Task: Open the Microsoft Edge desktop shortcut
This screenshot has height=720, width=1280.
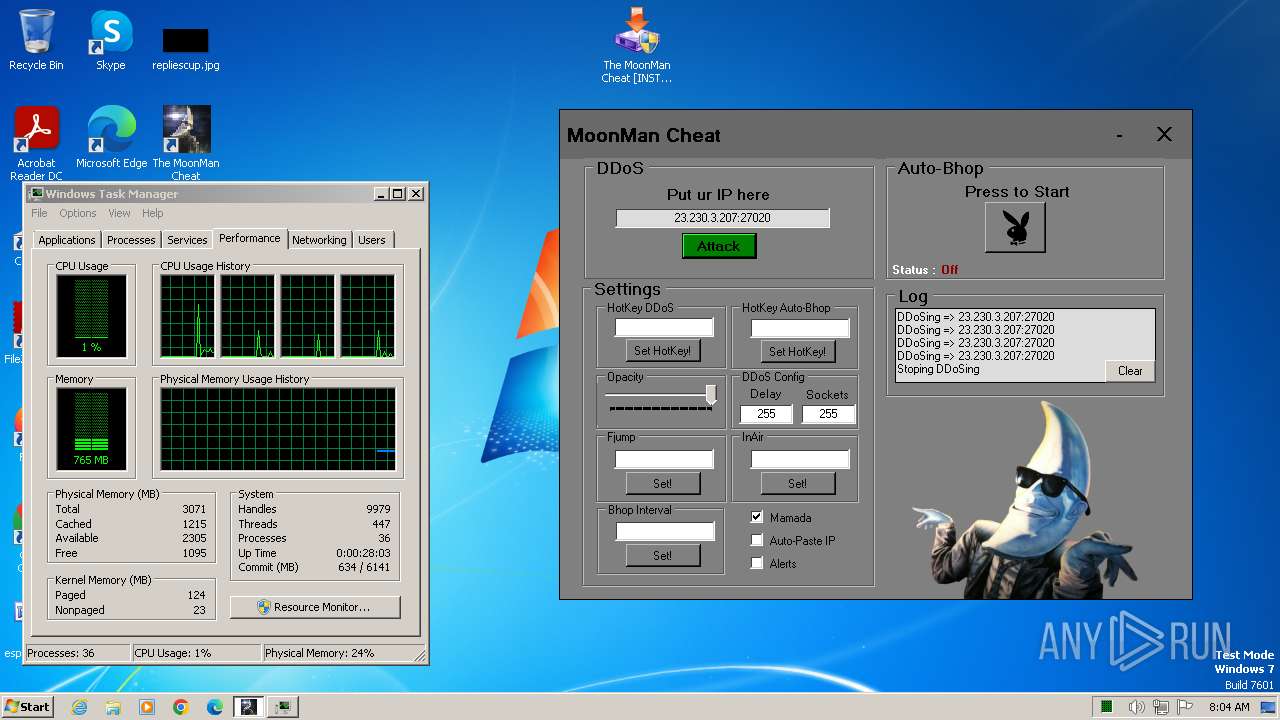Action: [x=111, y=137]
